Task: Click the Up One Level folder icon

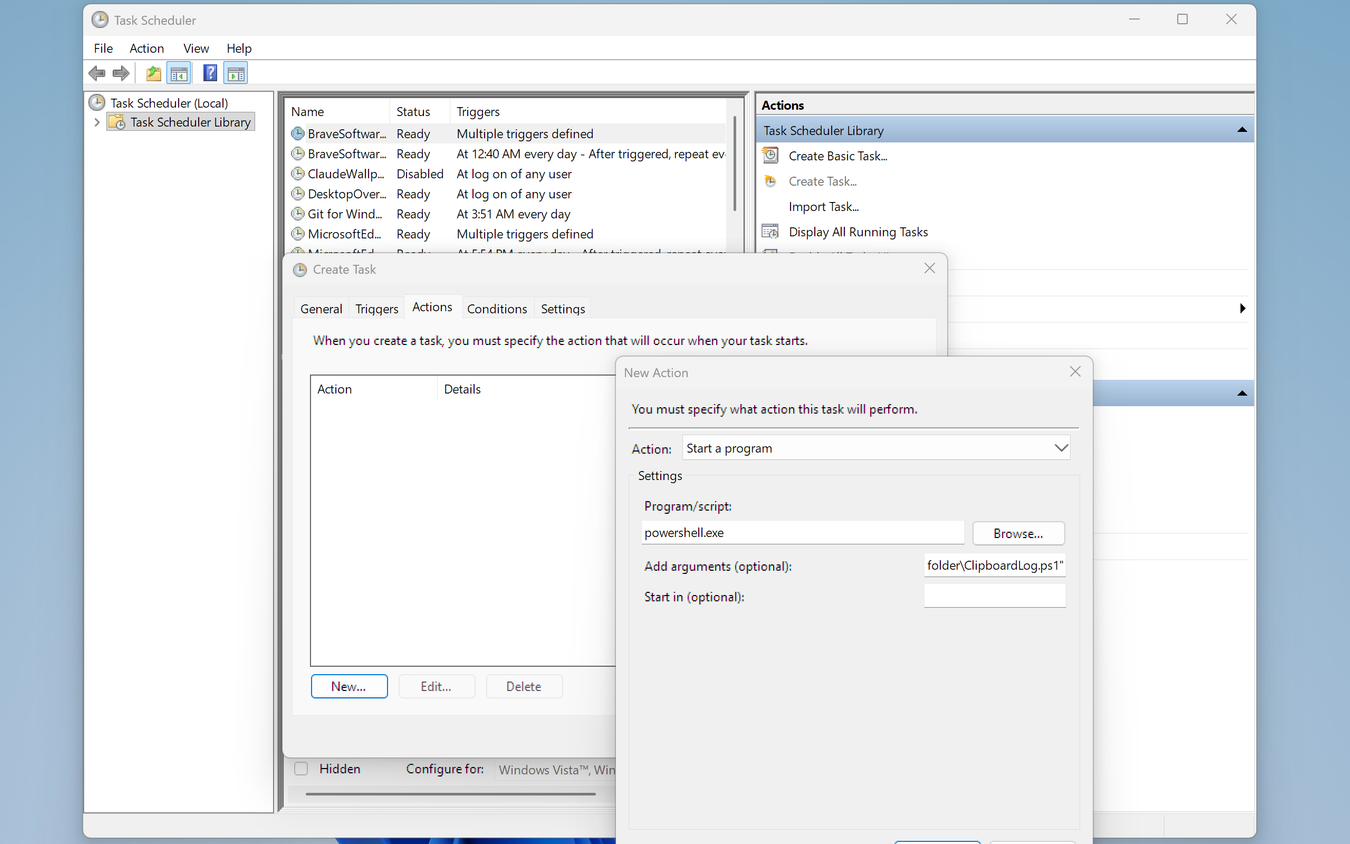Action: [153, 73]
